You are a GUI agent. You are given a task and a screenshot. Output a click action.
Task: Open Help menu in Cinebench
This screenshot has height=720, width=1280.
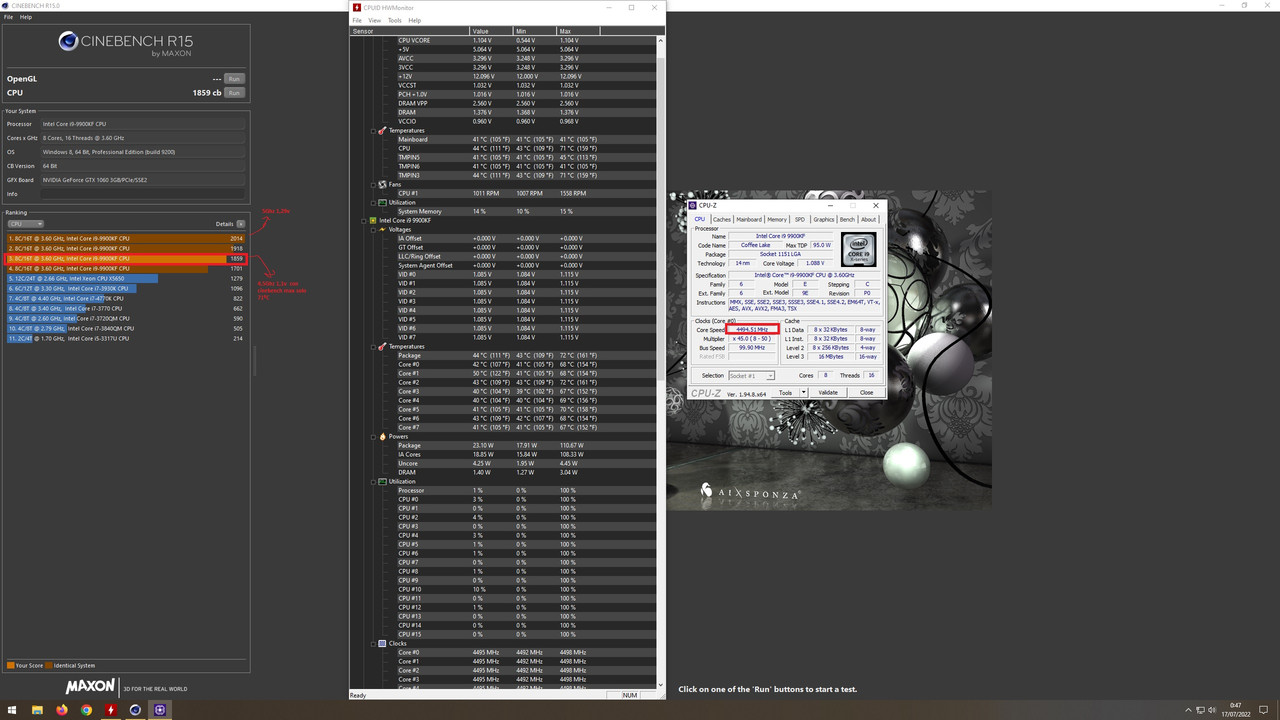point(26,17)
